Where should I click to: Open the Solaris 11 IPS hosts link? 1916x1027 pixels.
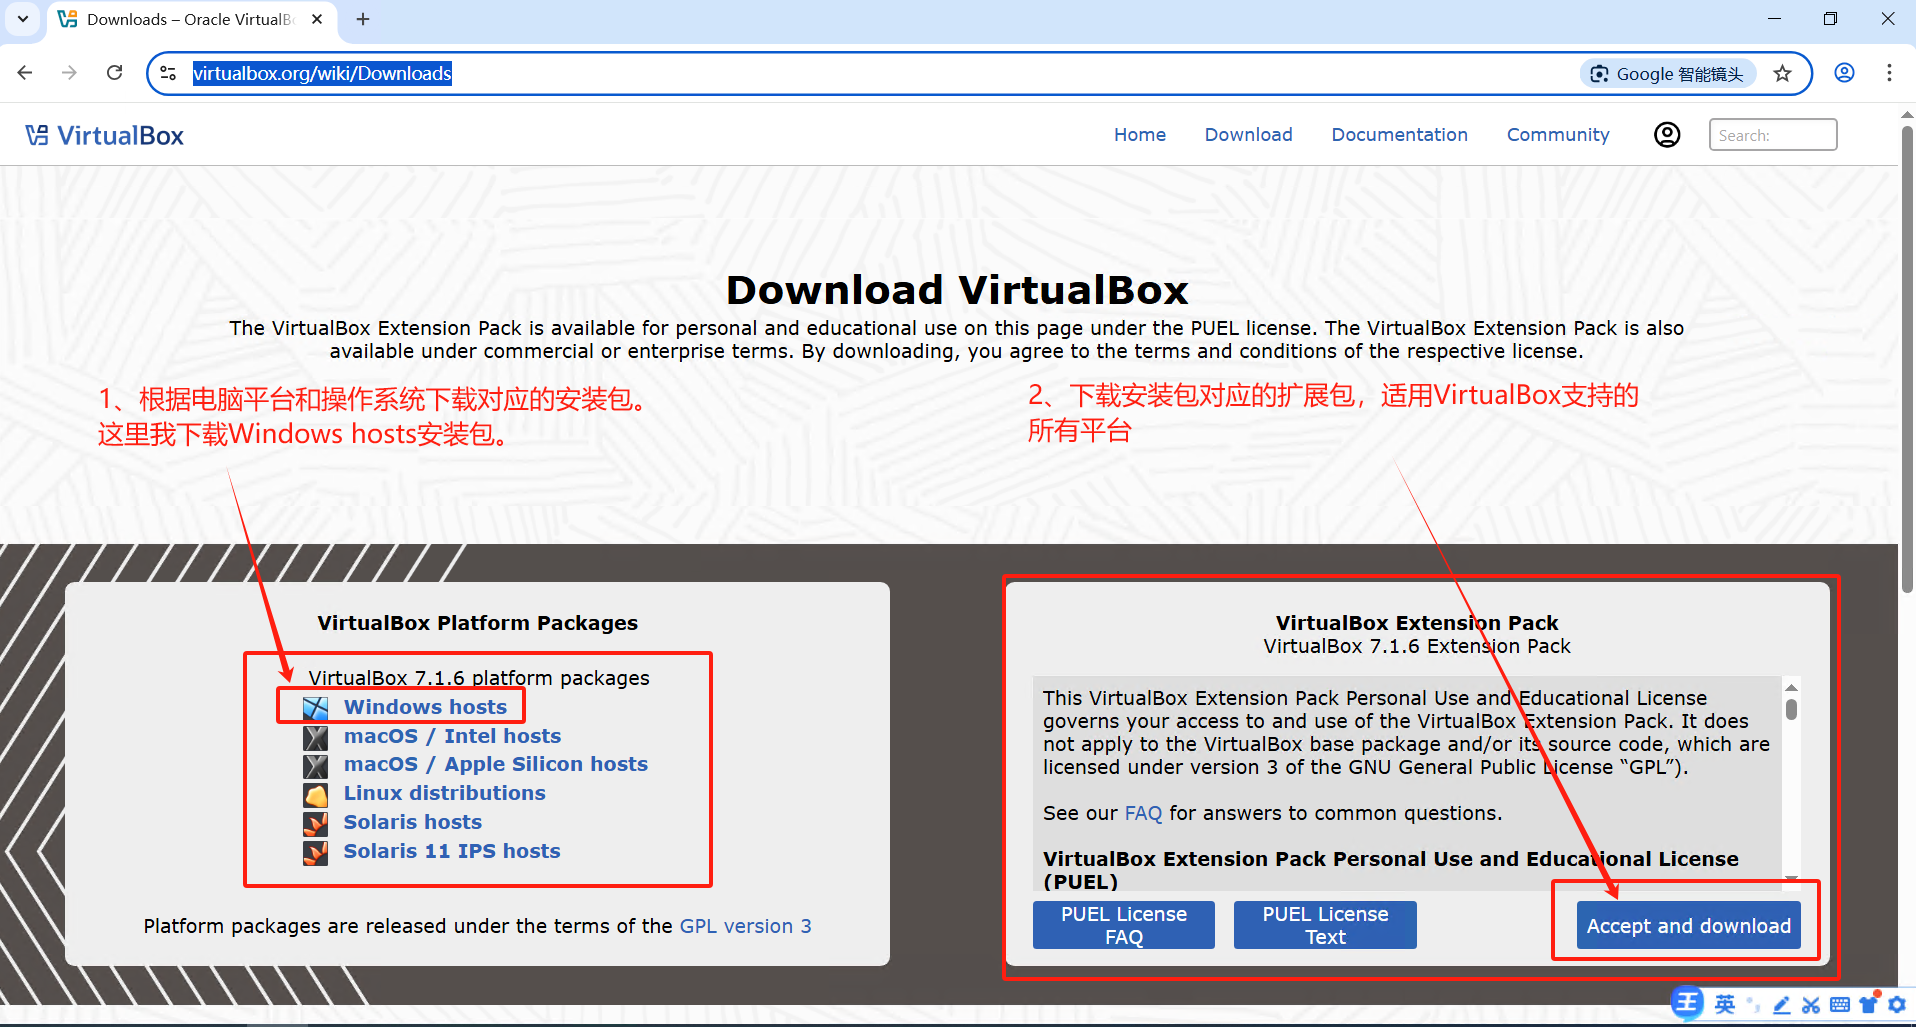tap(452, 851)
